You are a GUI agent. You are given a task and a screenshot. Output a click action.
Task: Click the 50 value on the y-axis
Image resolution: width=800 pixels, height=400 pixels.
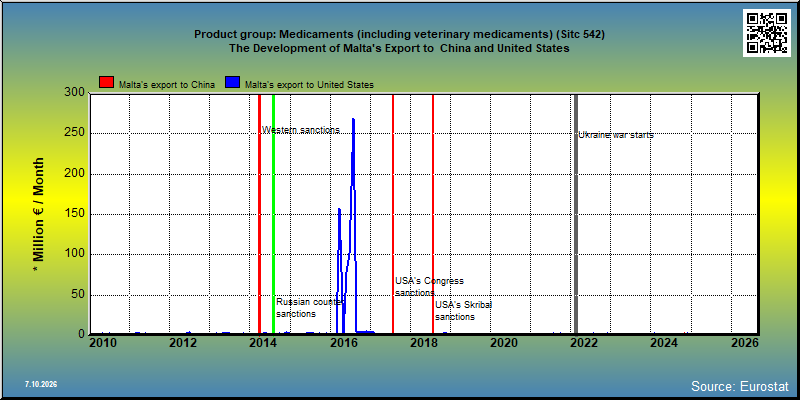click(78, 295)
